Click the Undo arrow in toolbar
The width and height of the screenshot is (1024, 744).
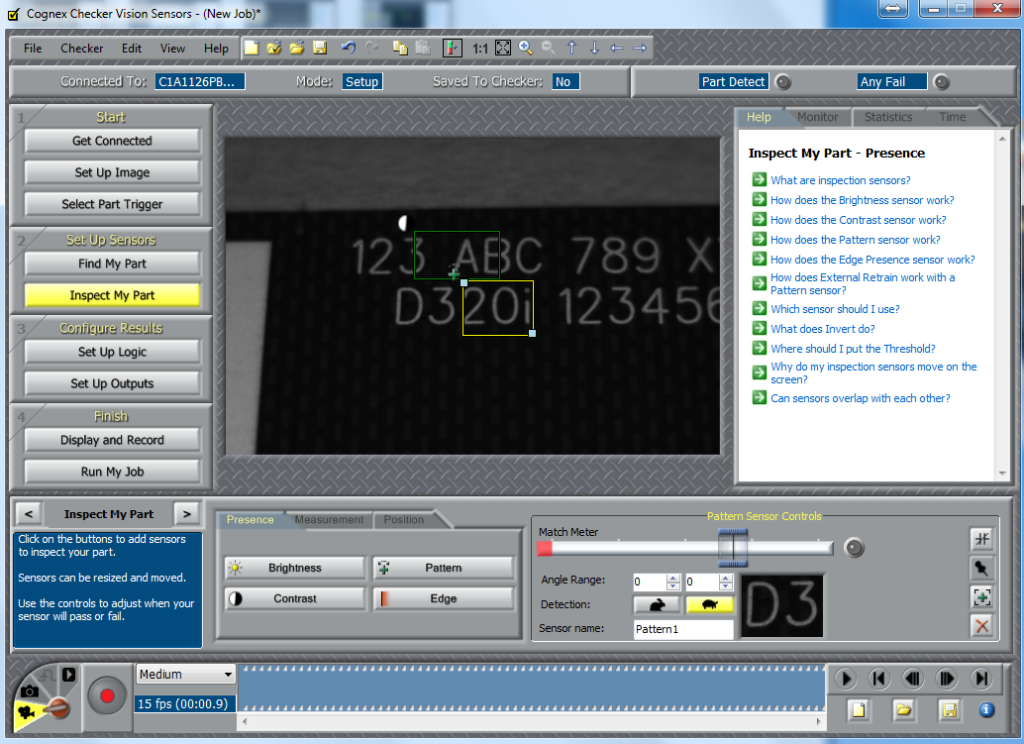348,48
